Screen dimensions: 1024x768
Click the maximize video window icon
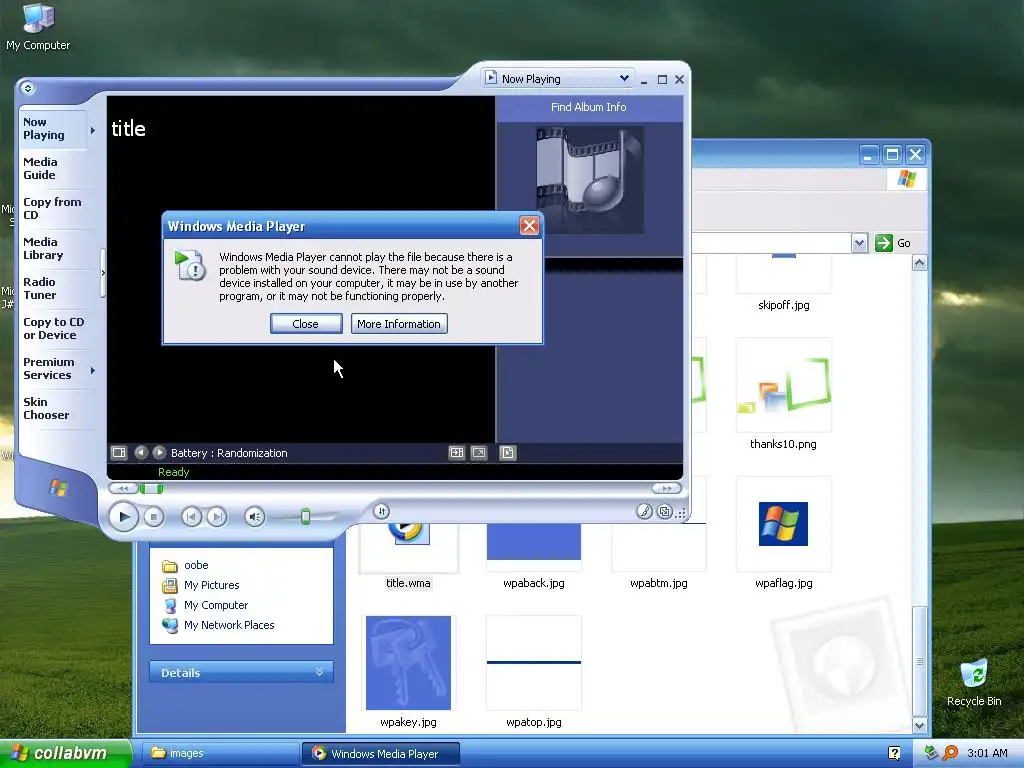click(x=456, y=453)
